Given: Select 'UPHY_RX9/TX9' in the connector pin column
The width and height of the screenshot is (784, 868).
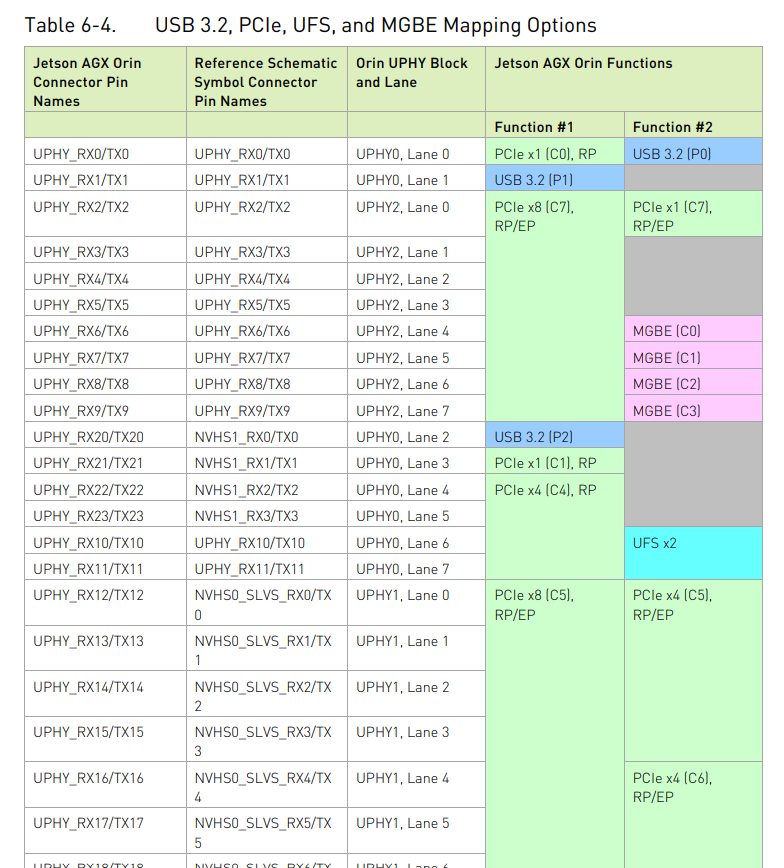Looking at the screenshot, I should click(x=105, y=409).
